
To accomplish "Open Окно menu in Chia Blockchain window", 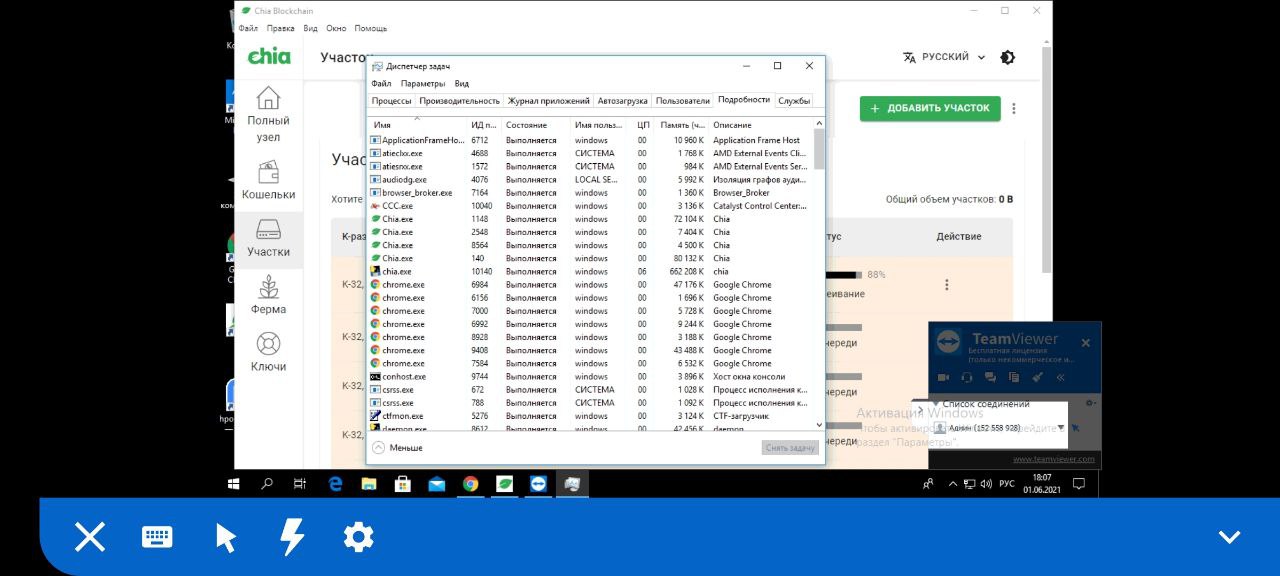I will (x=336, y=28).
